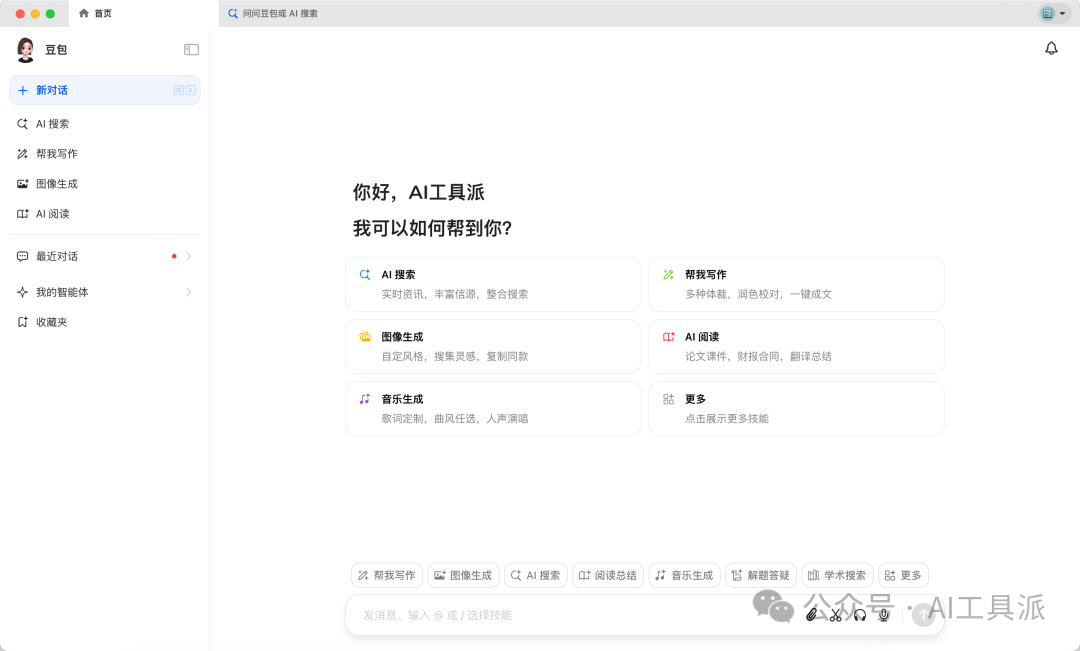The height and width of the screenshot is (651, 1080).
Task: Select the 音乐生成 skill chip
Action: click(685, 575)
